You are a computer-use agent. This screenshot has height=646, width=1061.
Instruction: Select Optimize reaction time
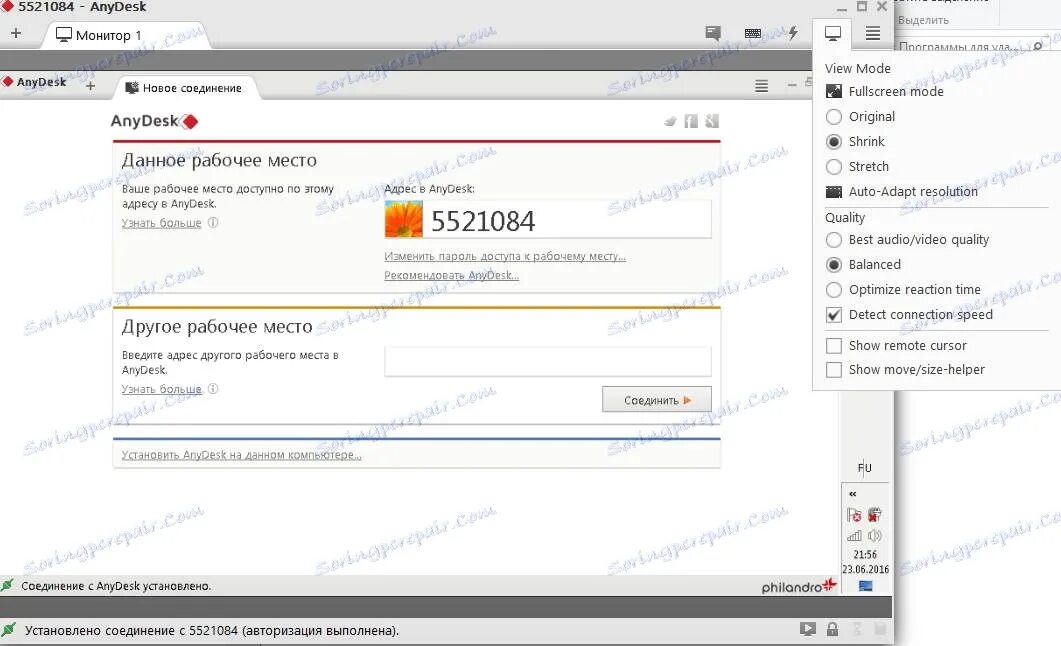point(903,290)
